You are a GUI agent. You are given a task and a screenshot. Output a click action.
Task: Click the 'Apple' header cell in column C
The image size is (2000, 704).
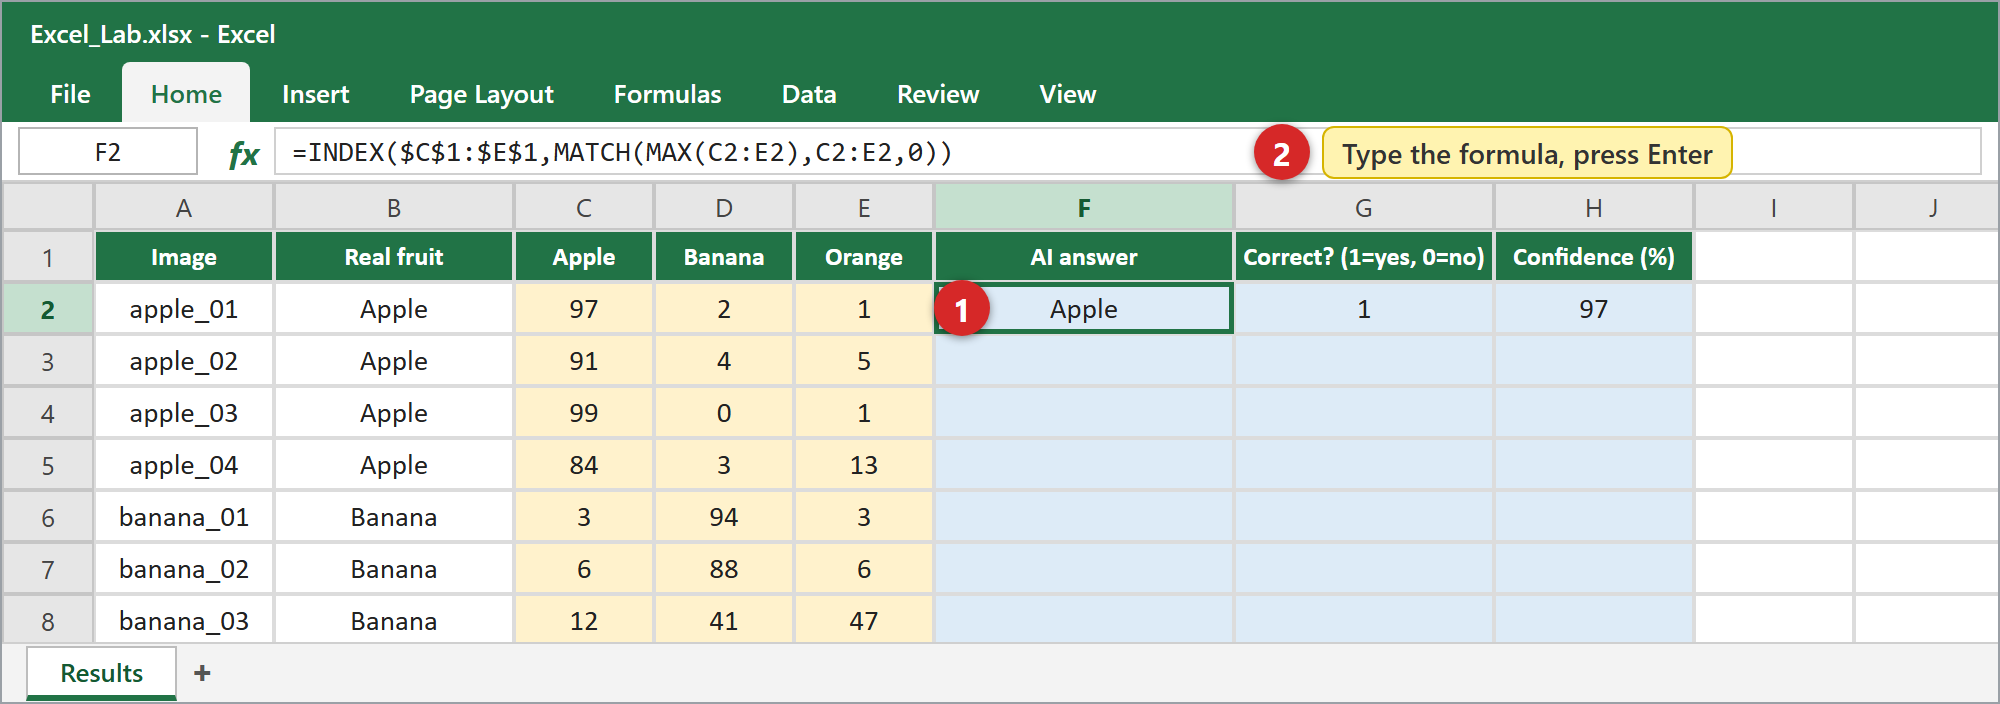click(x=584, y=257)
